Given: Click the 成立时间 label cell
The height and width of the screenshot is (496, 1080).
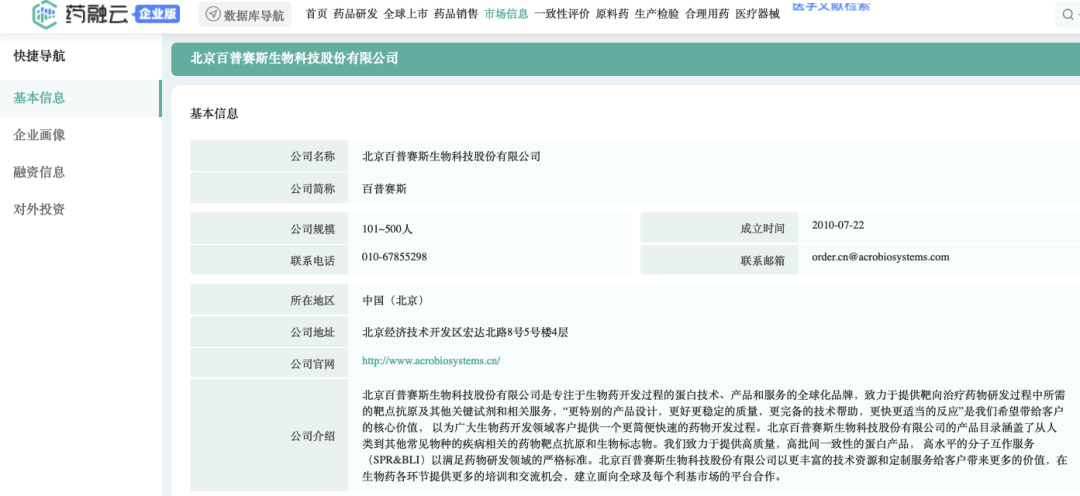Looking at the screenshot, I should (719, 228).
